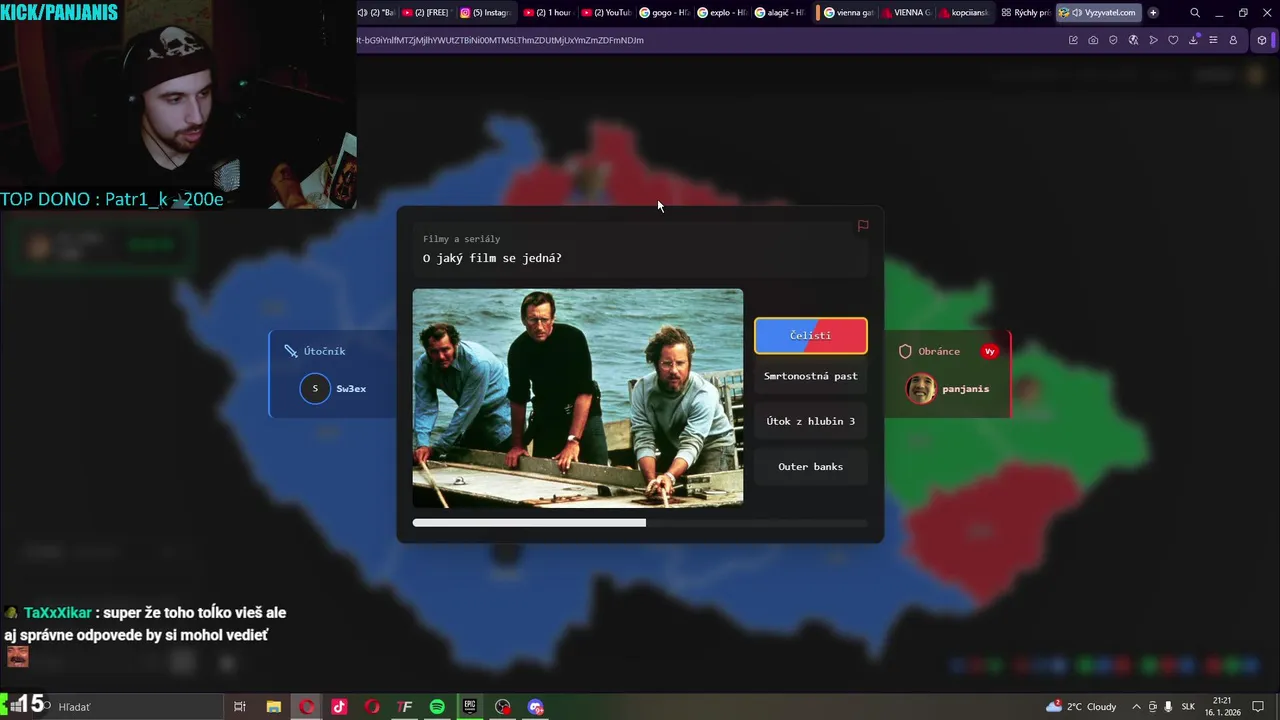Report question with flag icon
Viewport: 1280px width, 720px height.
point(863,226)
